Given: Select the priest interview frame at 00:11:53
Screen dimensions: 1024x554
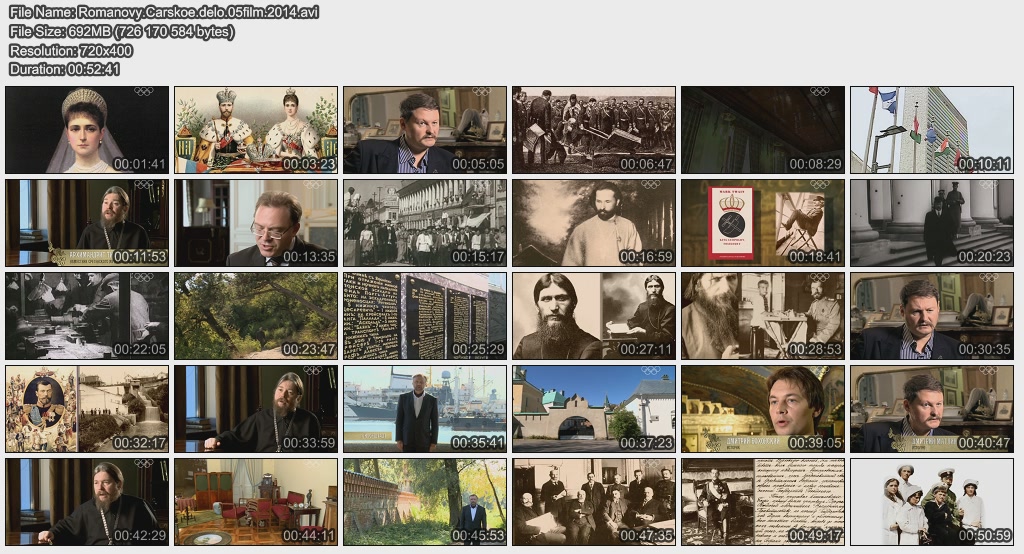Looking at the screenshot, I should (87, 223).
